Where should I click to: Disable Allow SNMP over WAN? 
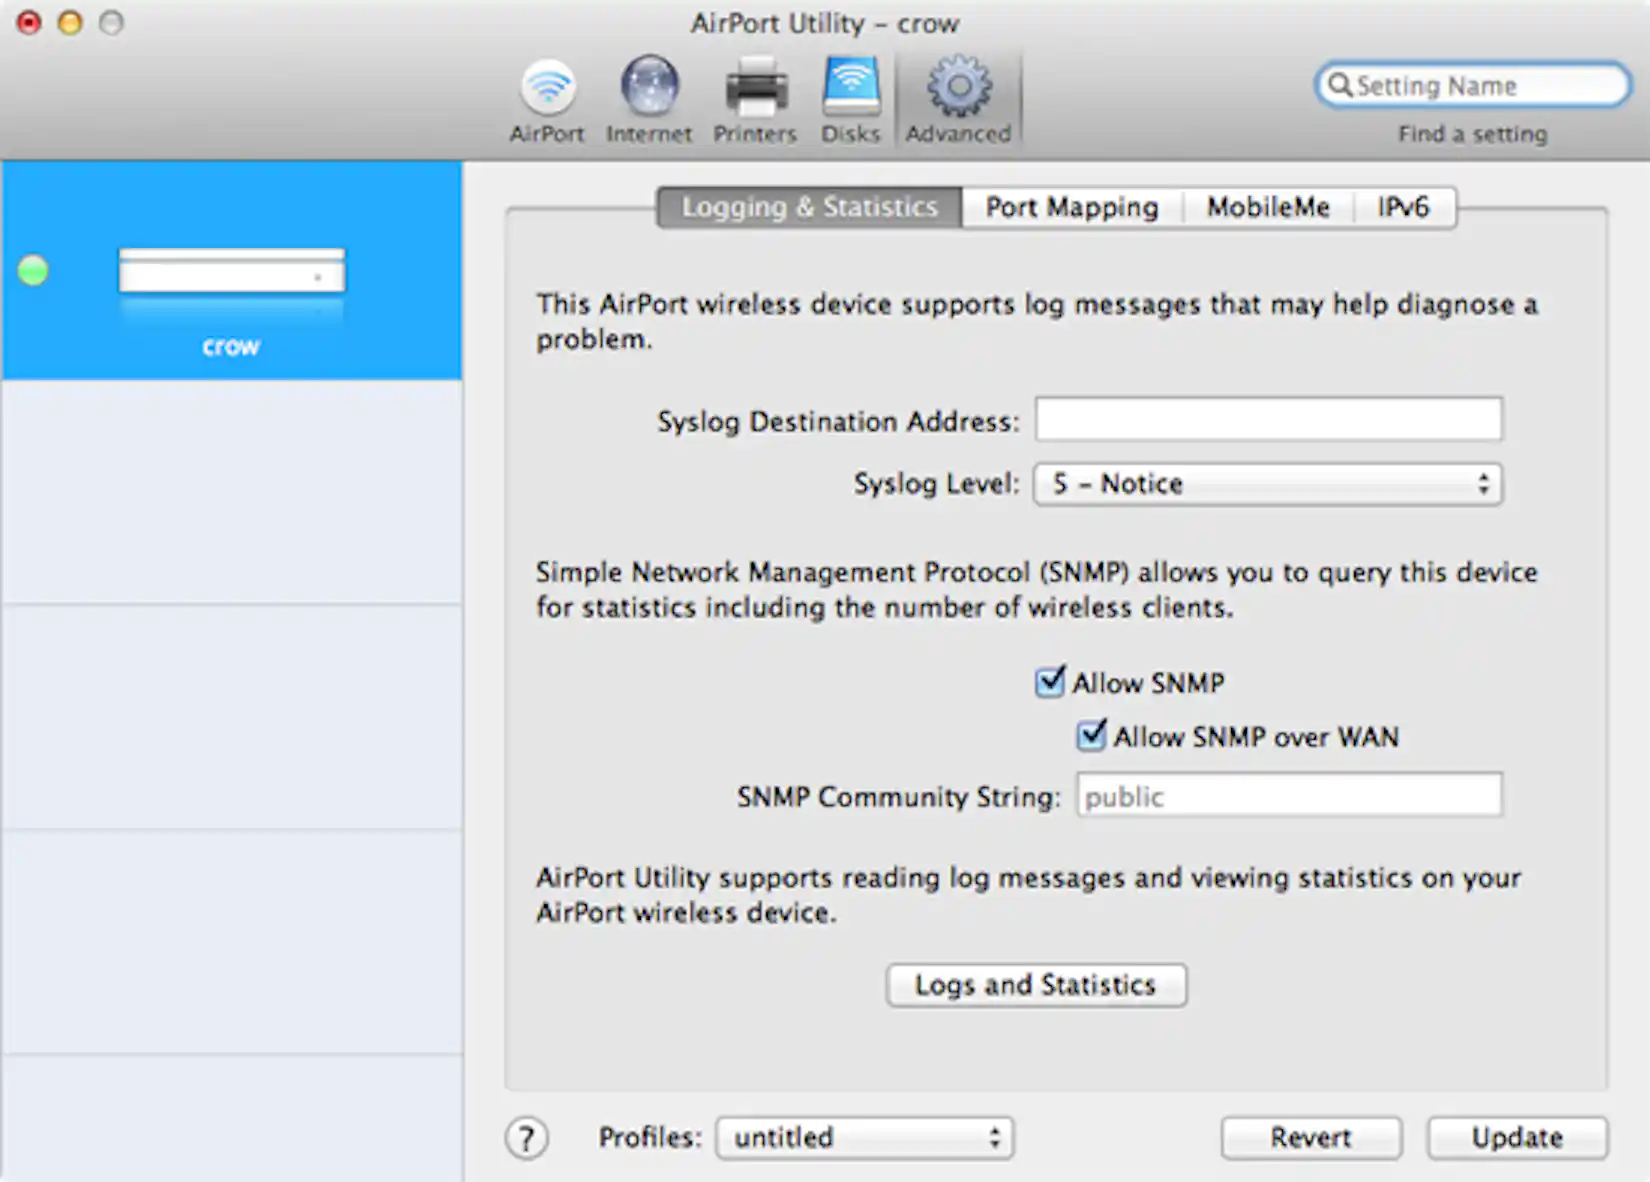coord(1090,736)
